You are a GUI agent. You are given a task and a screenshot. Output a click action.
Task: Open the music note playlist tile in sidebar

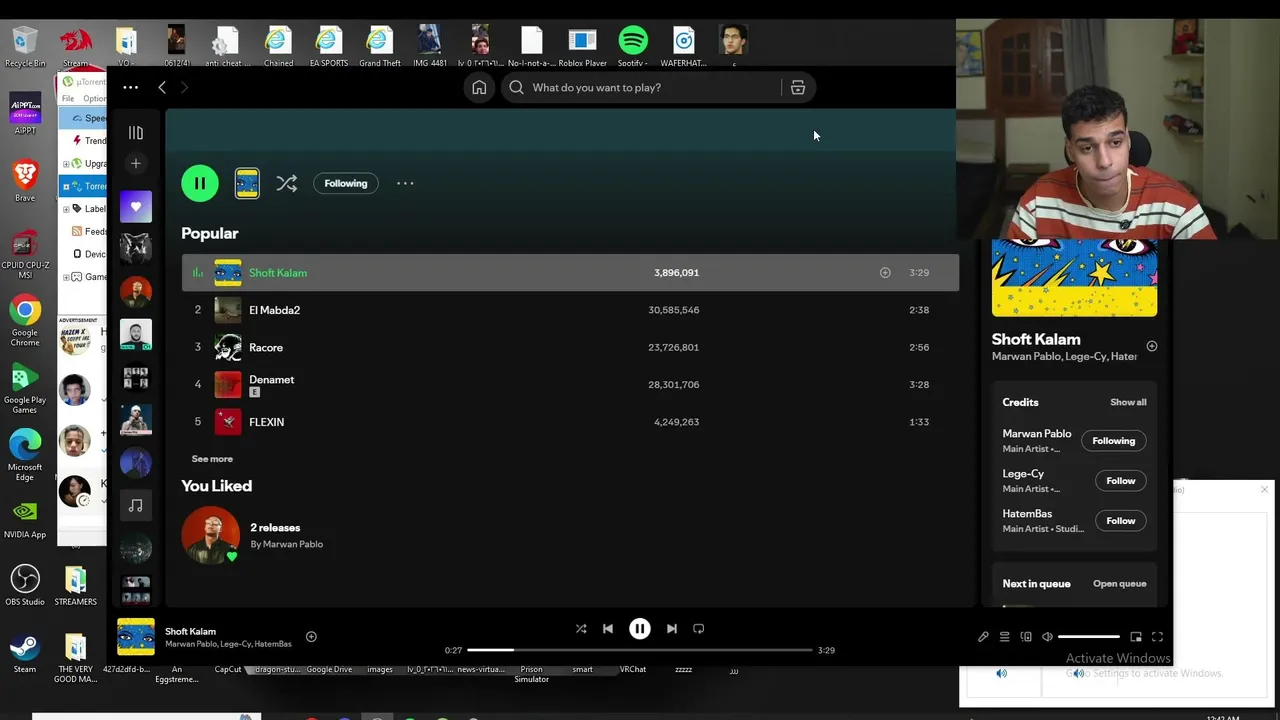[x=136, y=506]
